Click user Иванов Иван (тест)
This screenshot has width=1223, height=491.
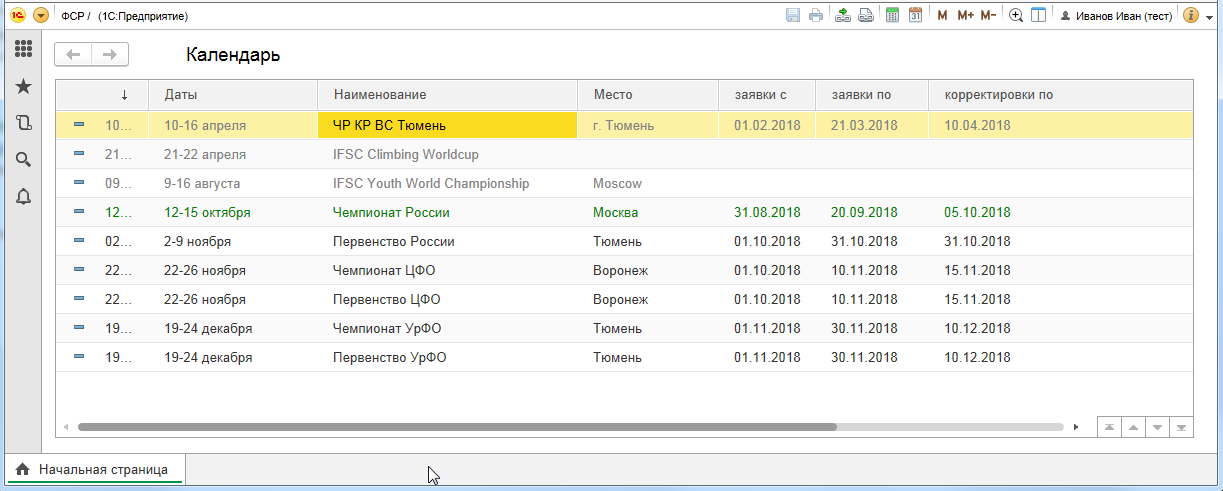(1116, 16)
